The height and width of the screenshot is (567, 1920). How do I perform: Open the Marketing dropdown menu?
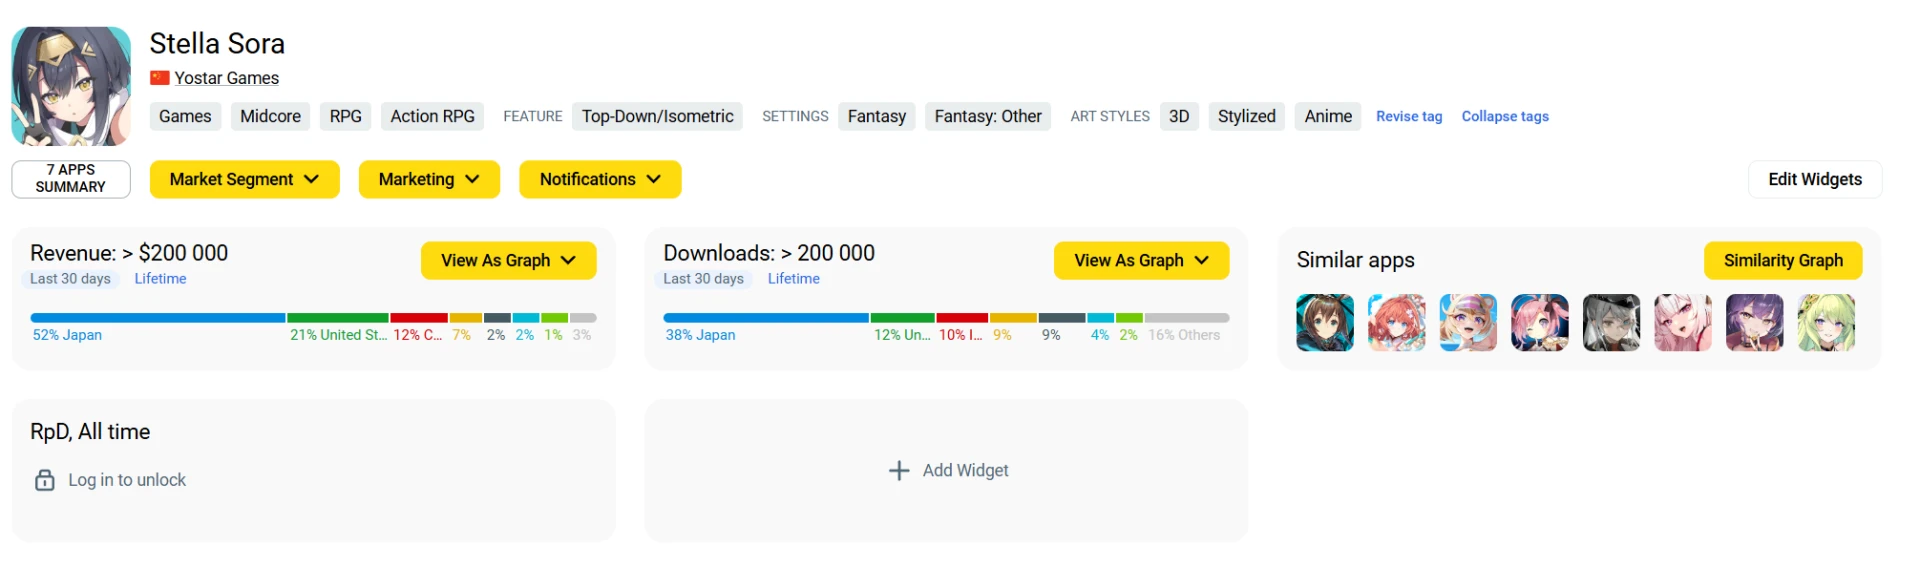pos(429,180)
